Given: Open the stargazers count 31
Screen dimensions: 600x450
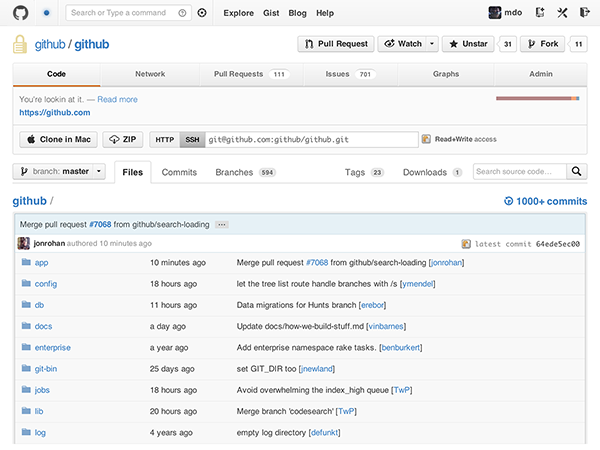Looking at the screenshot, I should pyautogui.click(x=508, y=44).
